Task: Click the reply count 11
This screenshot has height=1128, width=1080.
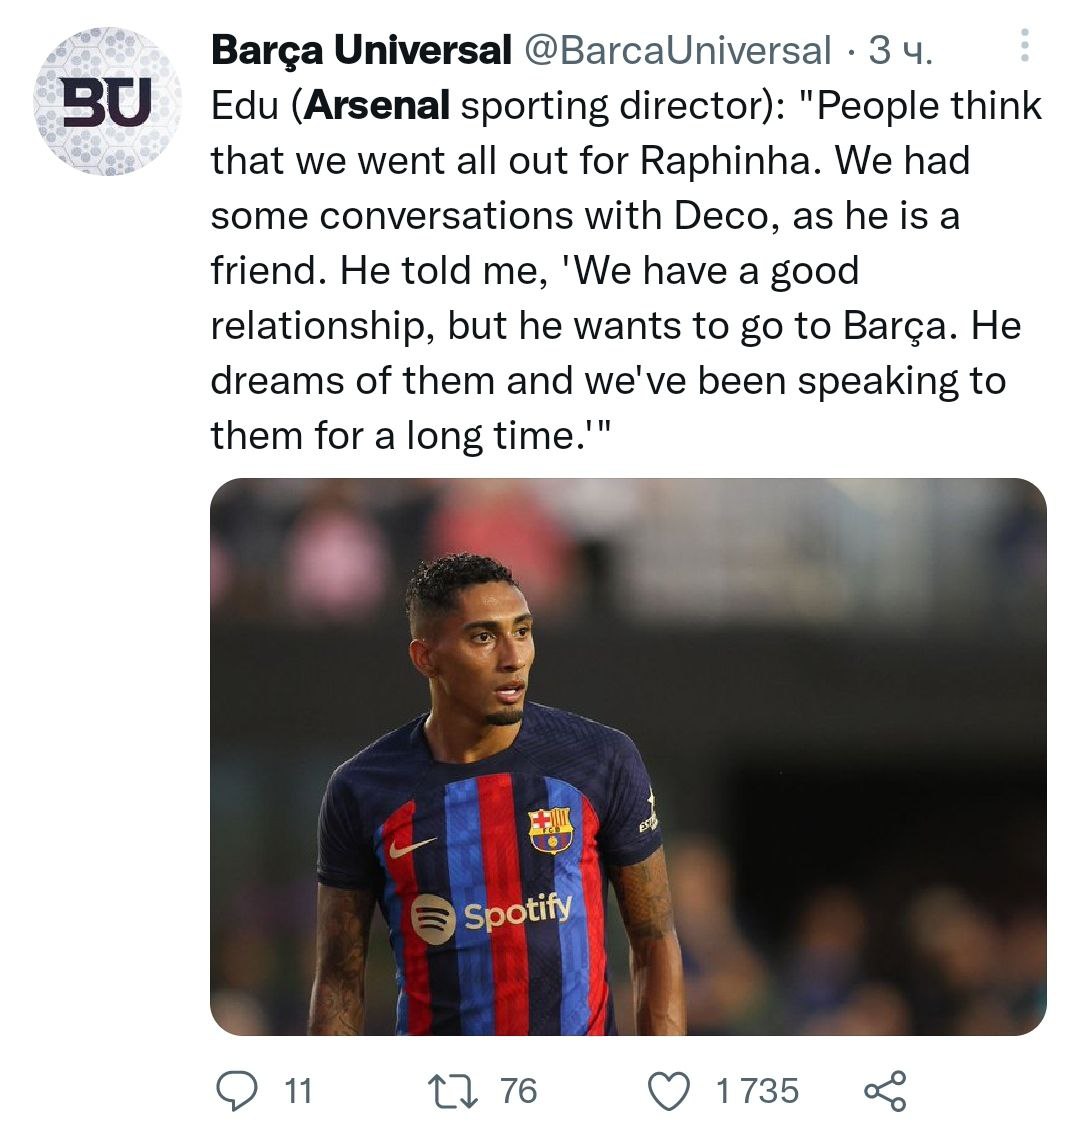Action: point(297,1090)
